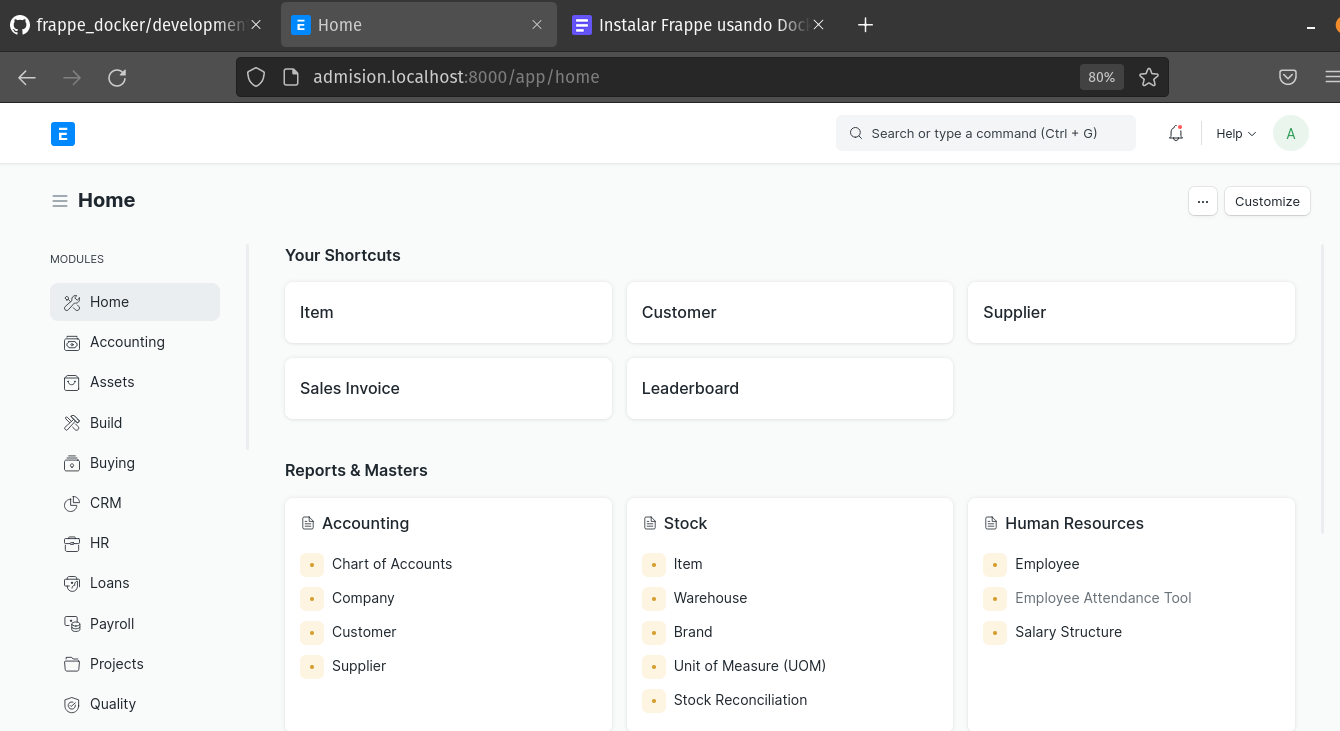
Task: Open the Sales Invoice shortcut
Action: [x=448, y=388]
